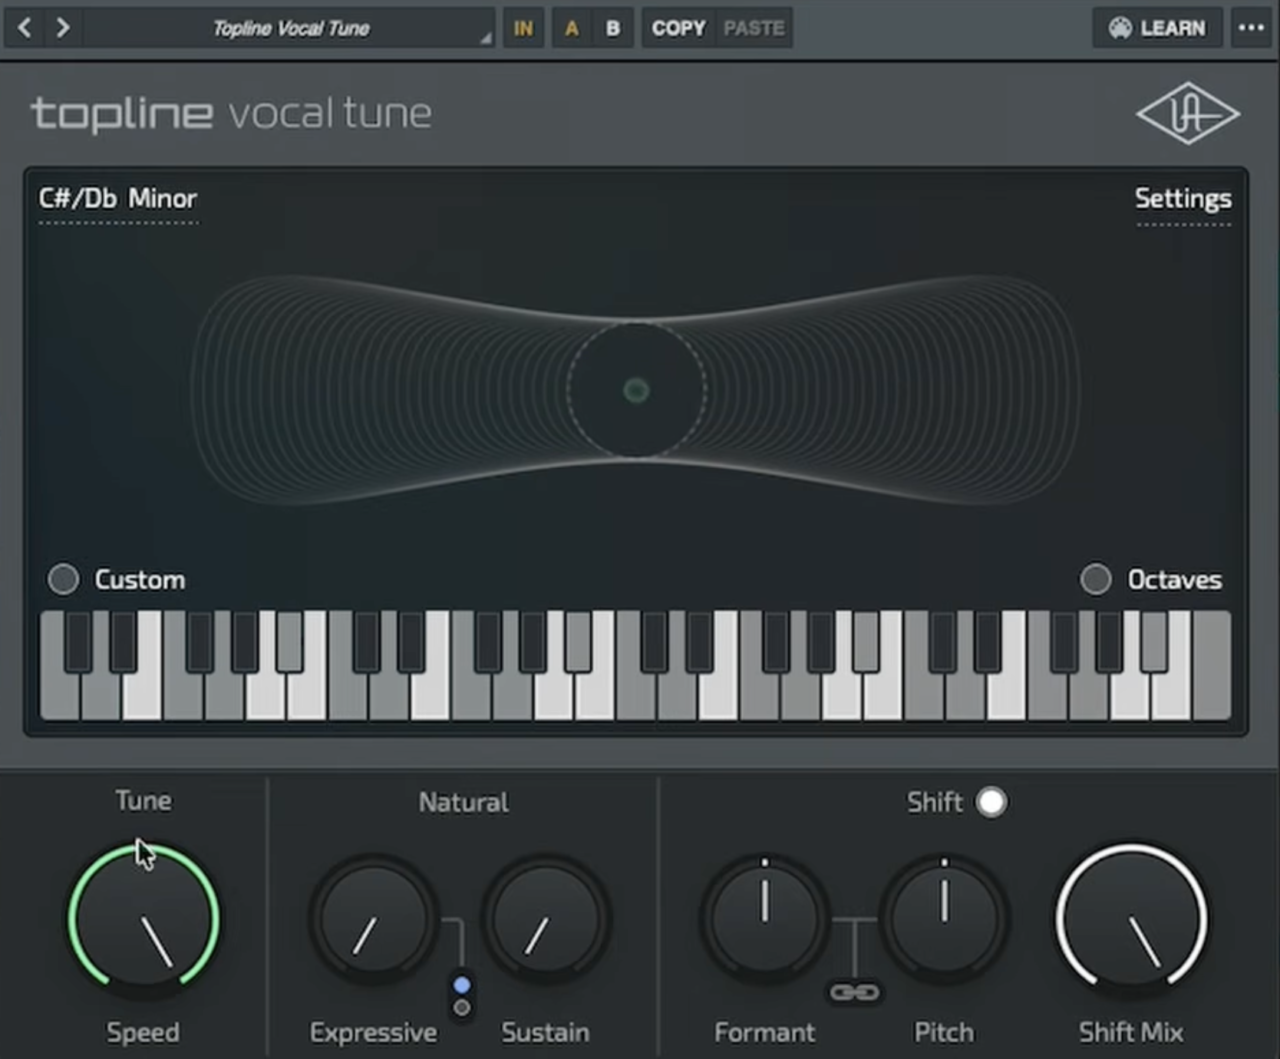
Task: Click the Shift Mix knob
Action: point(1132,920)
